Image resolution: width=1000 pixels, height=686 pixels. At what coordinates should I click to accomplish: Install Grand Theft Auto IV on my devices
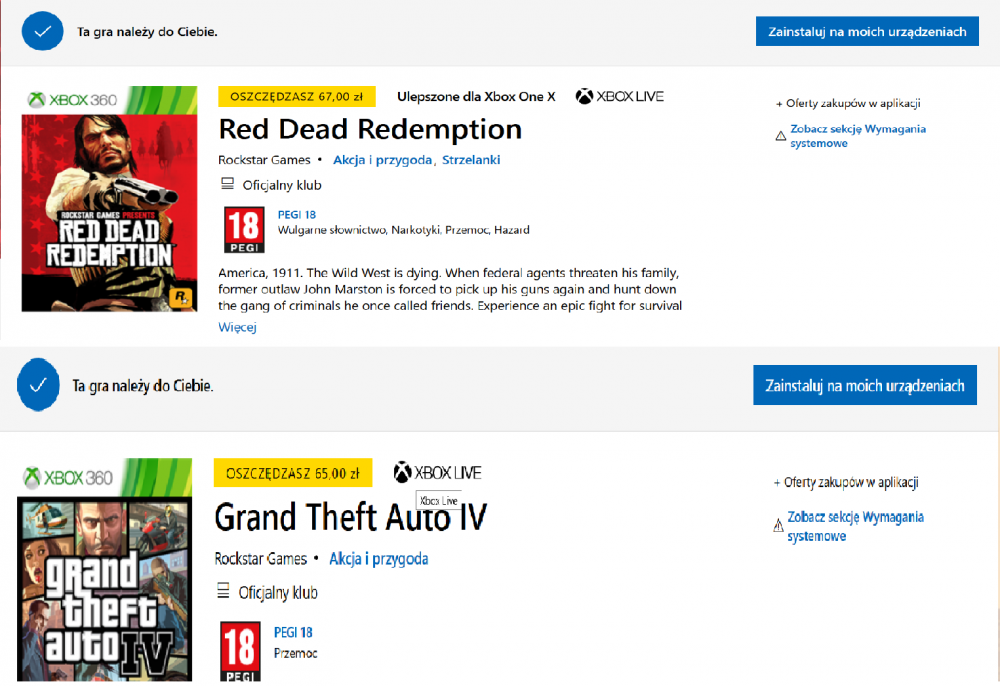[864, 385]
